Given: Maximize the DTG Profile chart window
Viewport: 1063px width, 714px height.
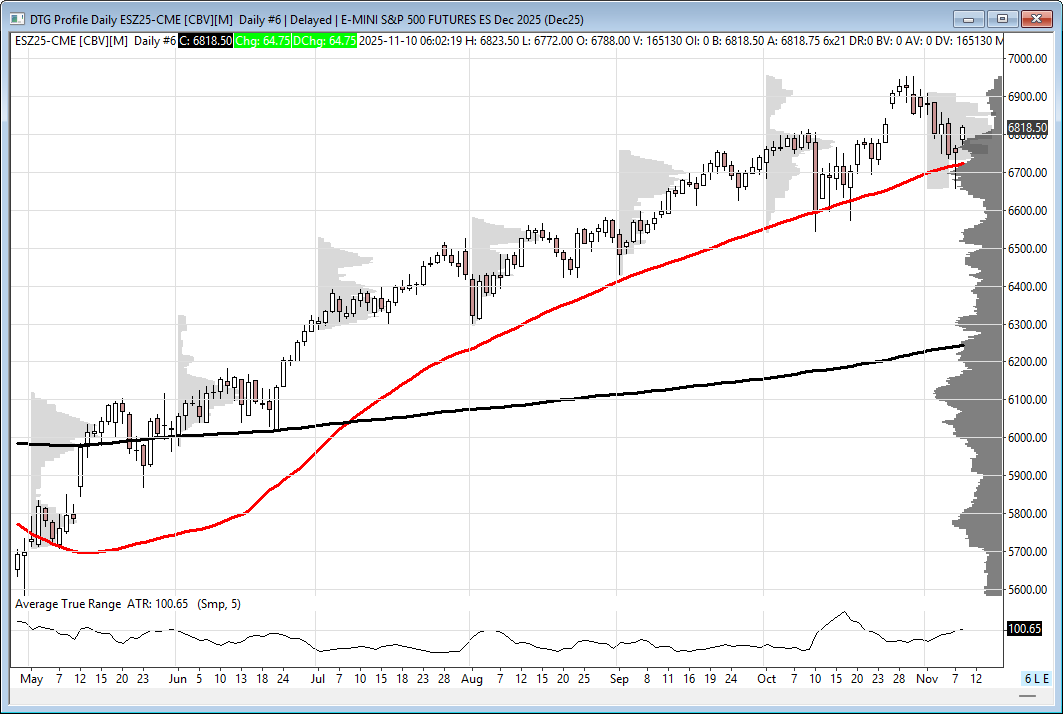Looking at the screenshot, I should pos(1003,19).
